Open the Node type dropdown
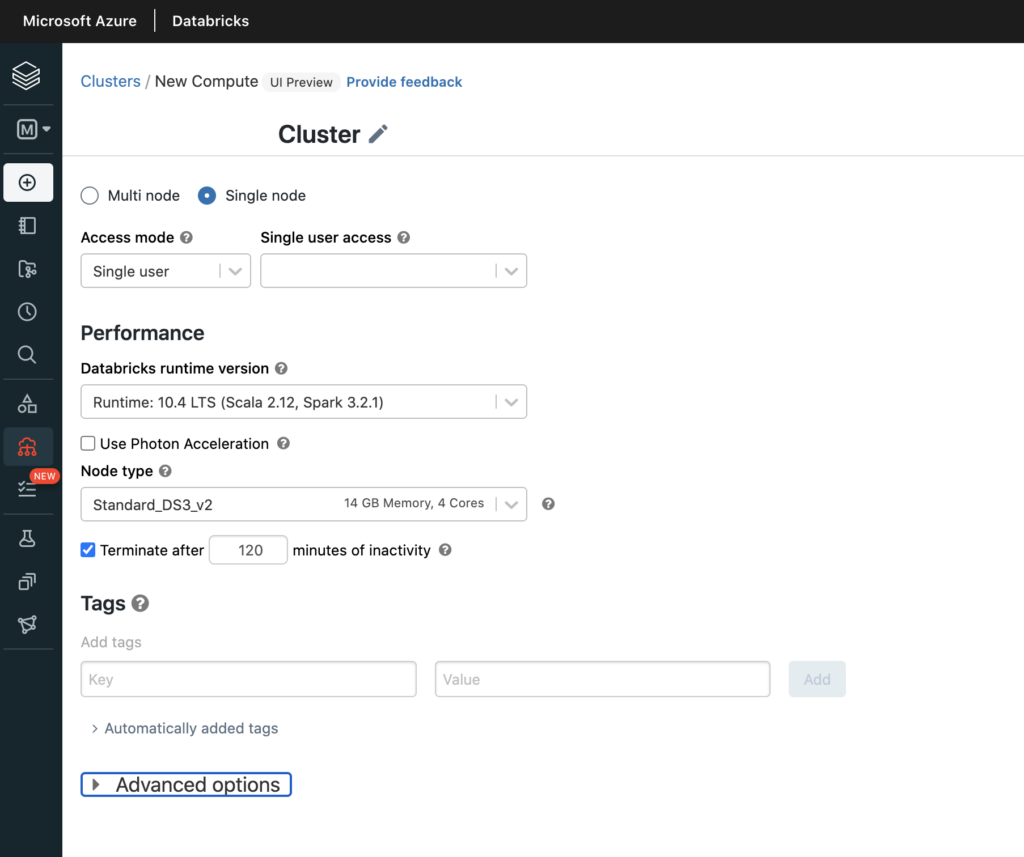Screen dimensions: 1024x857 tap(303, 504)
